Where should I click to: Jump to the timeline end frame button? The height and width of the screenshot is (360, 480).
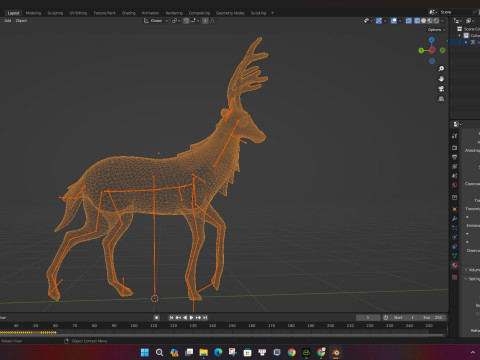(x=205, y=318)
